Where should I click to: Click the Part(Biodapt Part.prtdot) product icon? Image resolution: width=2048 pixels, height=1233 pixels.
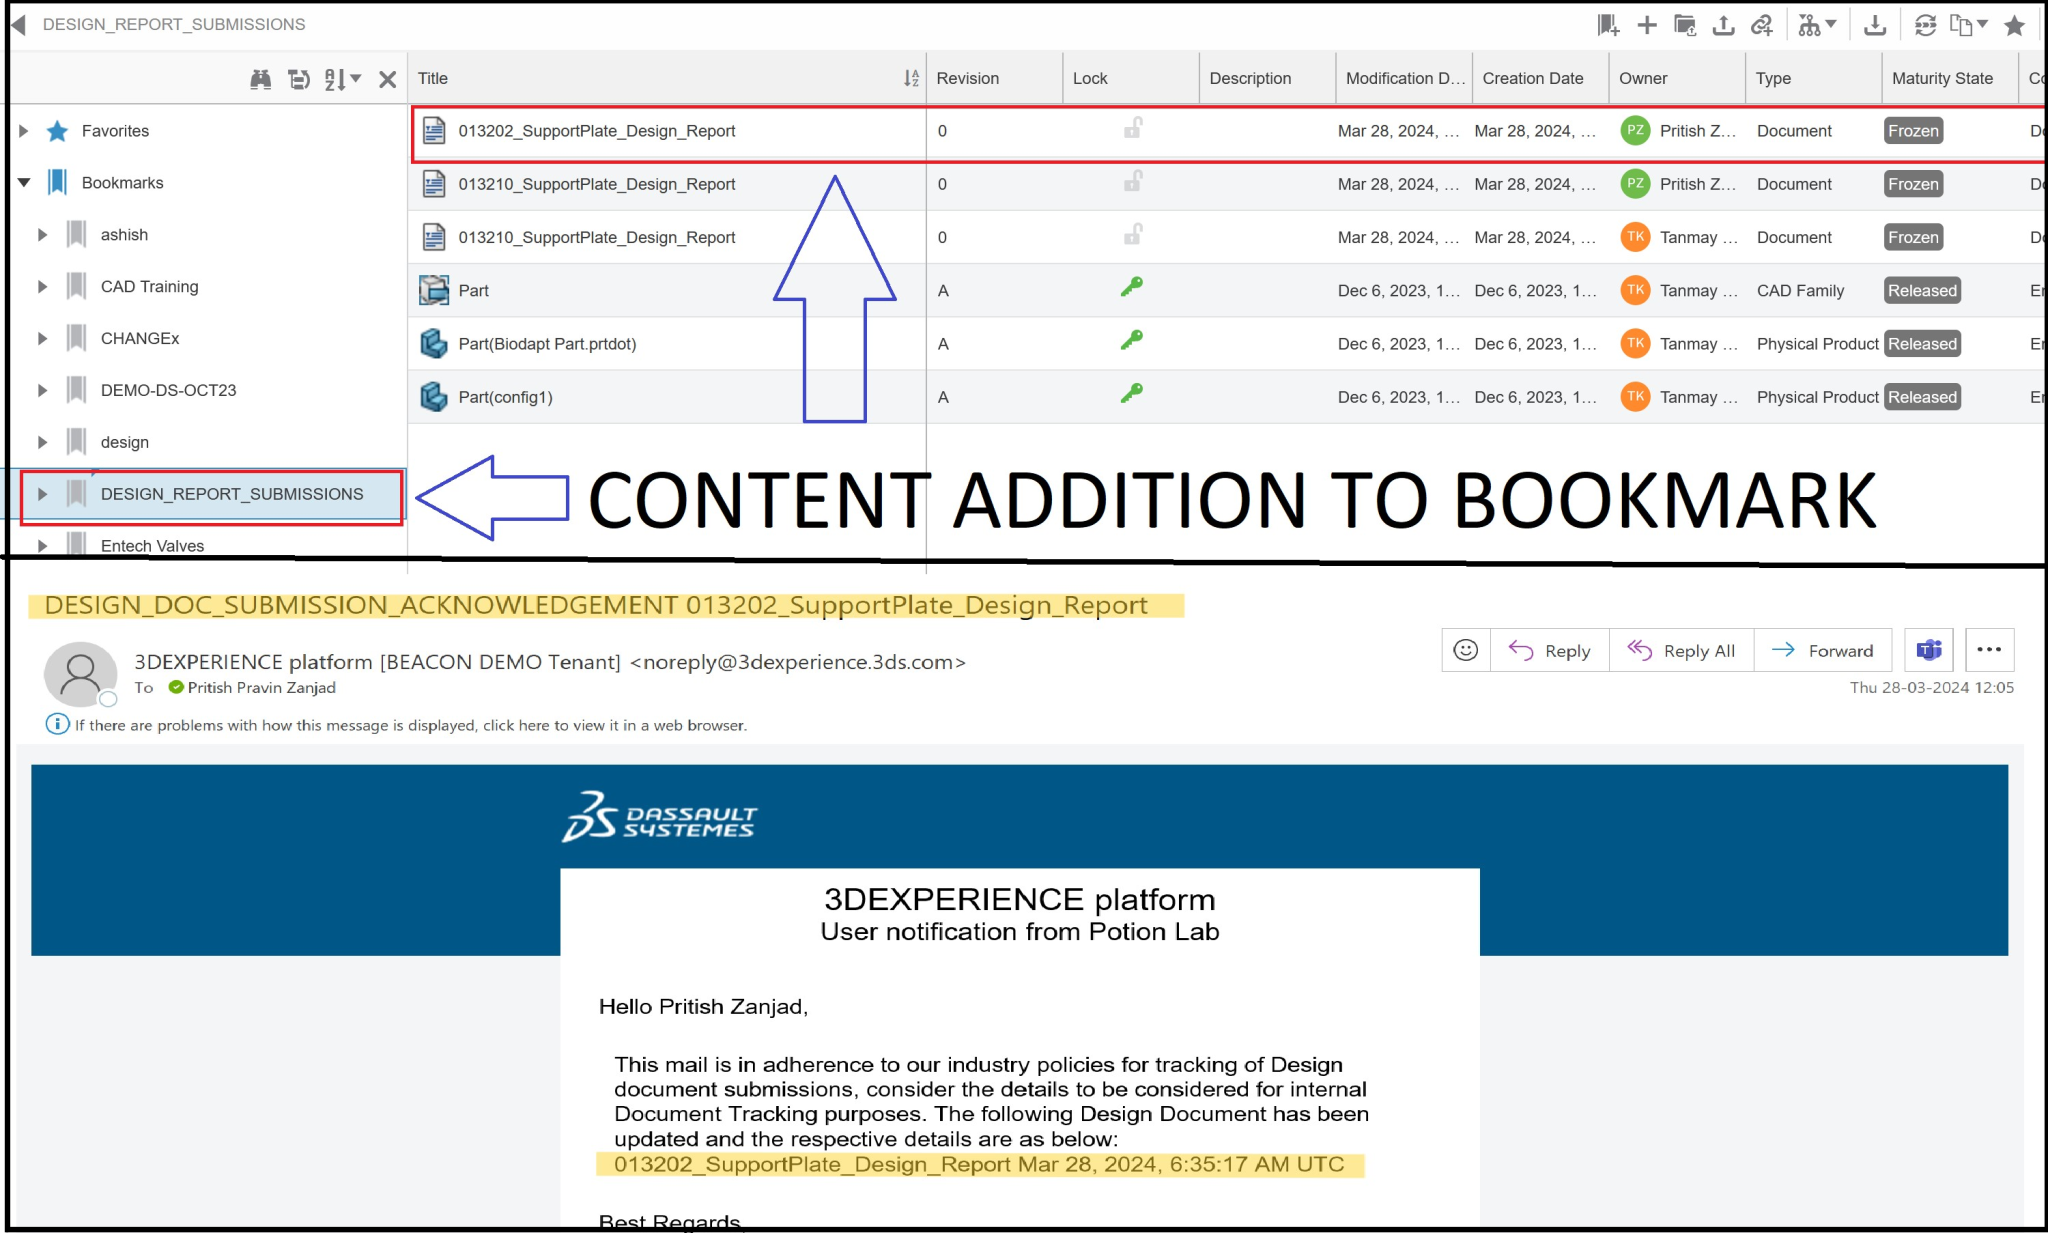[x=434, y=343]
